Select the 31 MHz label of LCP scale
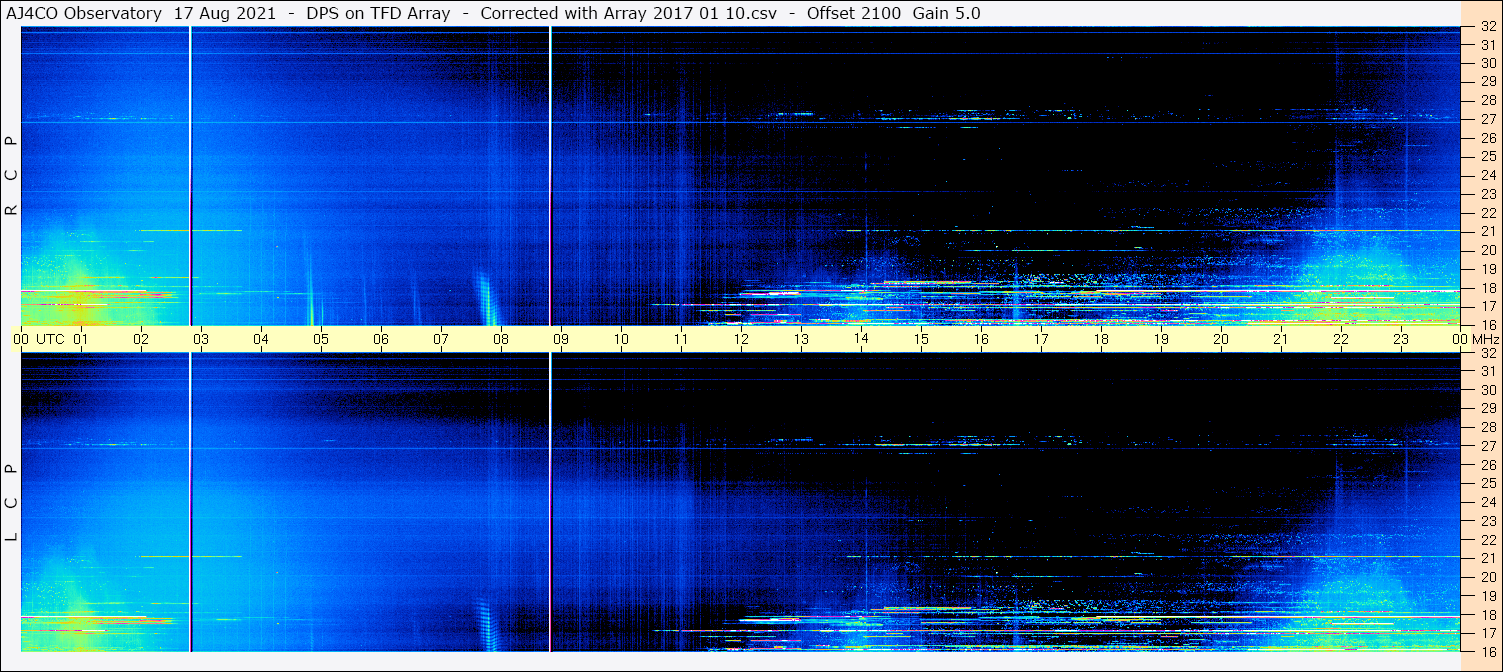The width and height of the screenshot is (1503, 672). [1488, 371]
